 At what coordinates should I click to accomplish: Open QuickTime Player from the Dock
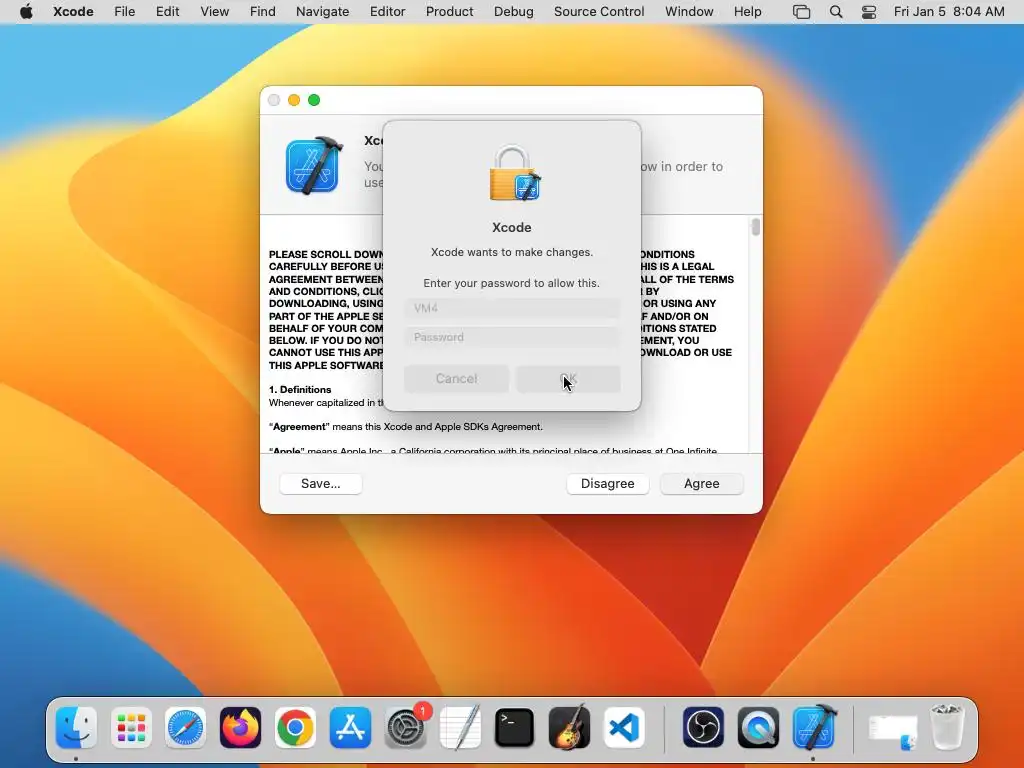[758, 727]
